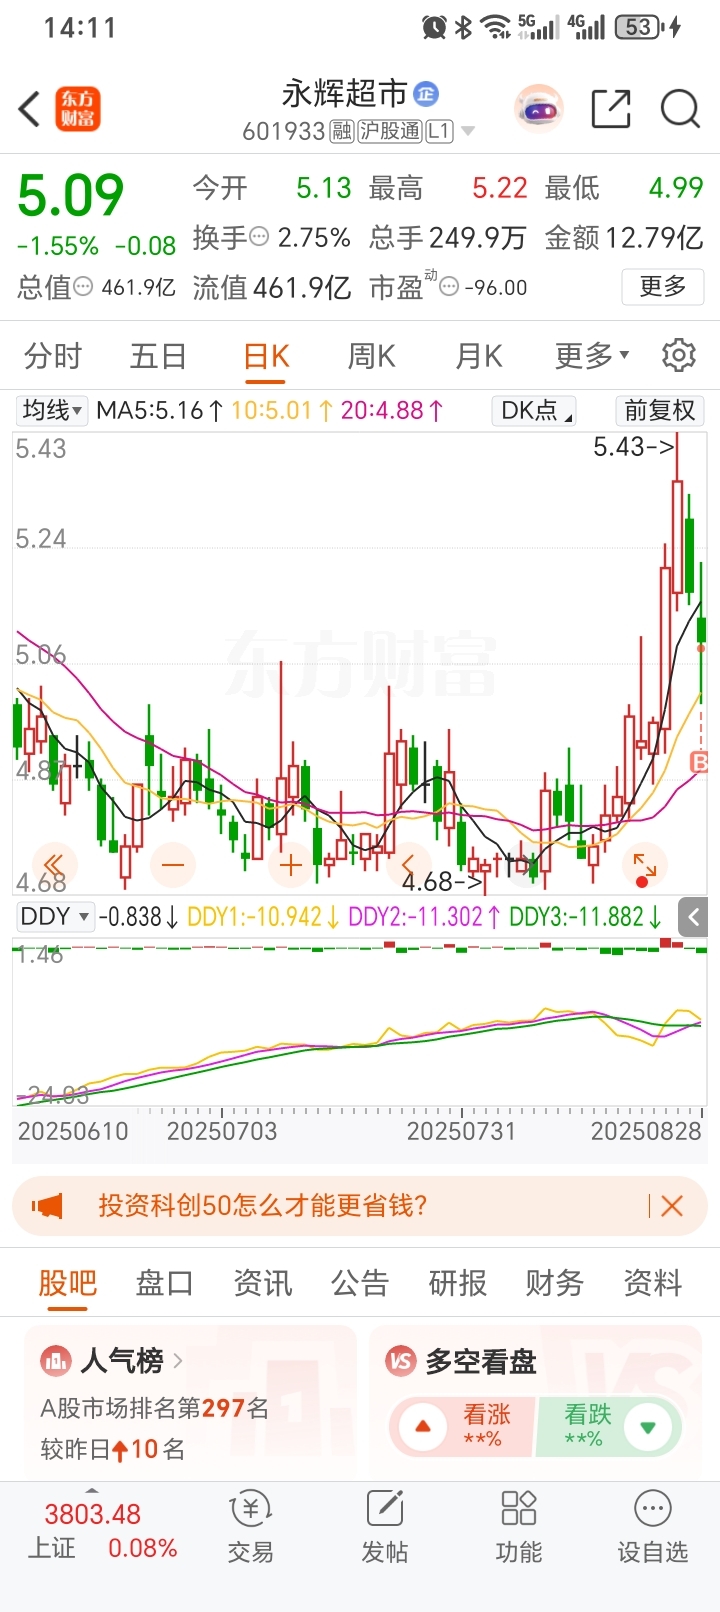Tap the 上证 3803.48 index bar

[x=102, y=1530]
